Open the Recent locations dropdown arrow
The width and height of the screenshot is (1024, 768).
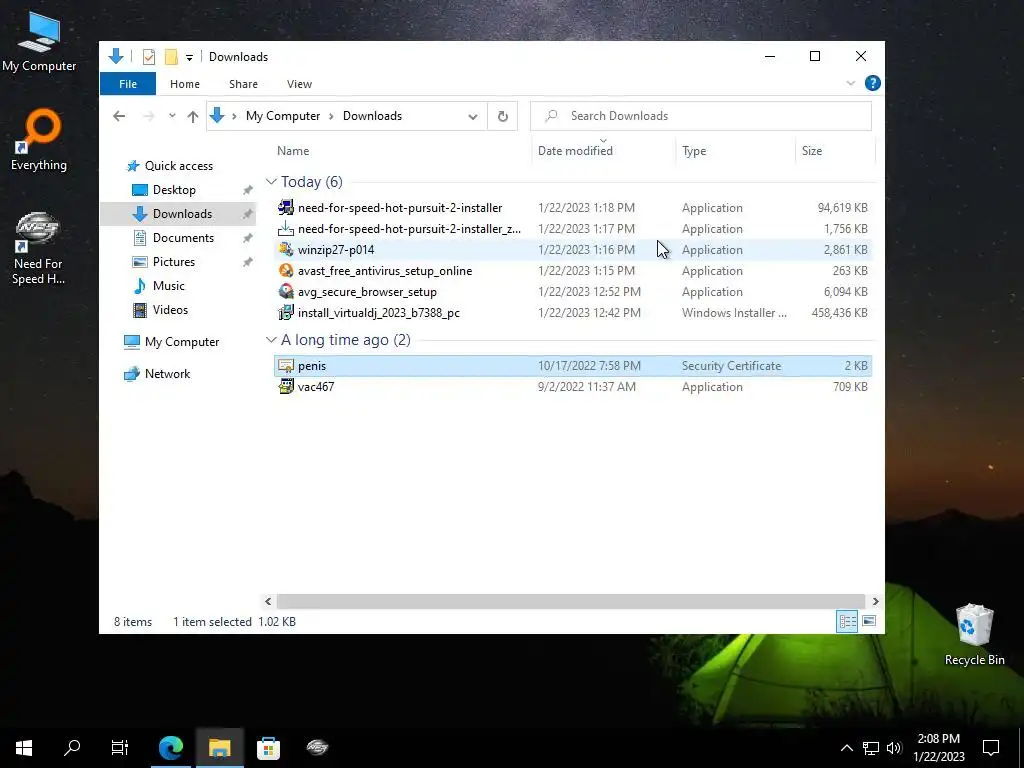coord(172,116)
